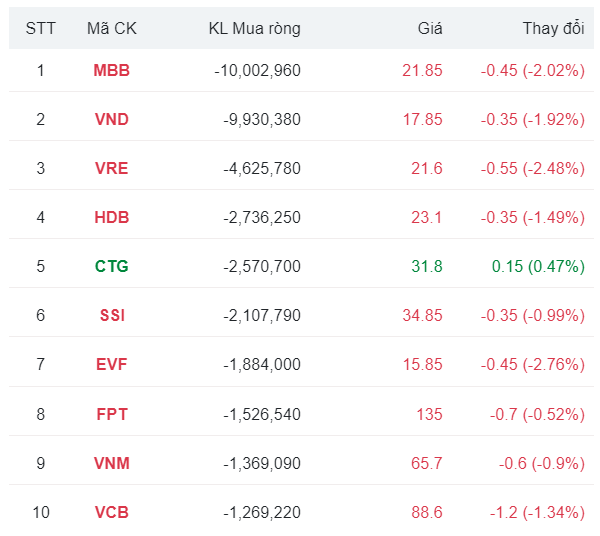Select net volume -1,369,090 for VNM
The width and height of the screenshot is (600, 536).
click(x=262, y=464)
